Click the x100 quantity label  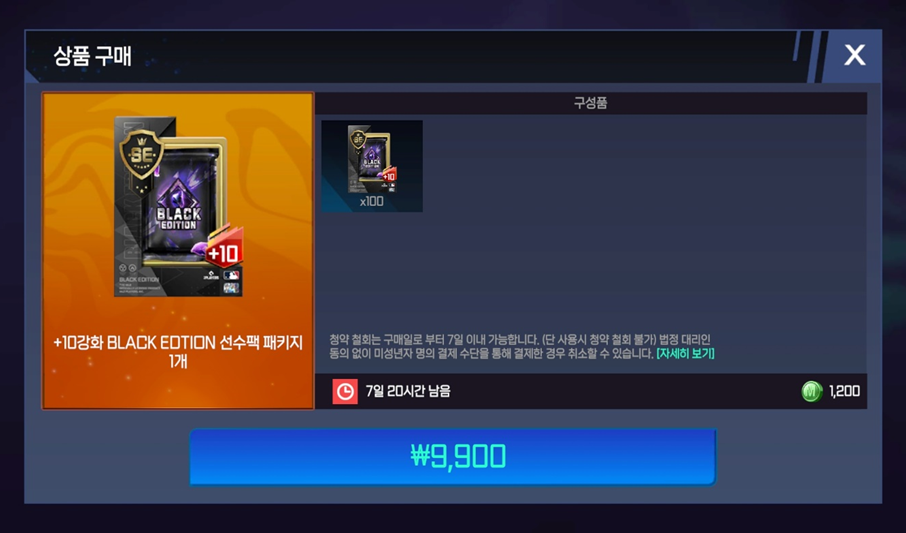pyautogui.click(x=372, y=201)
